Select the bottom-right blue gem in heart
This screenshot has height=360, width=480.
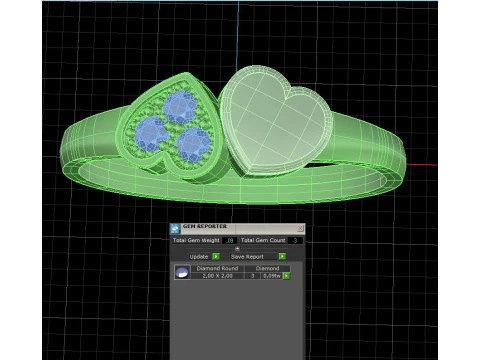coord(194,143)
